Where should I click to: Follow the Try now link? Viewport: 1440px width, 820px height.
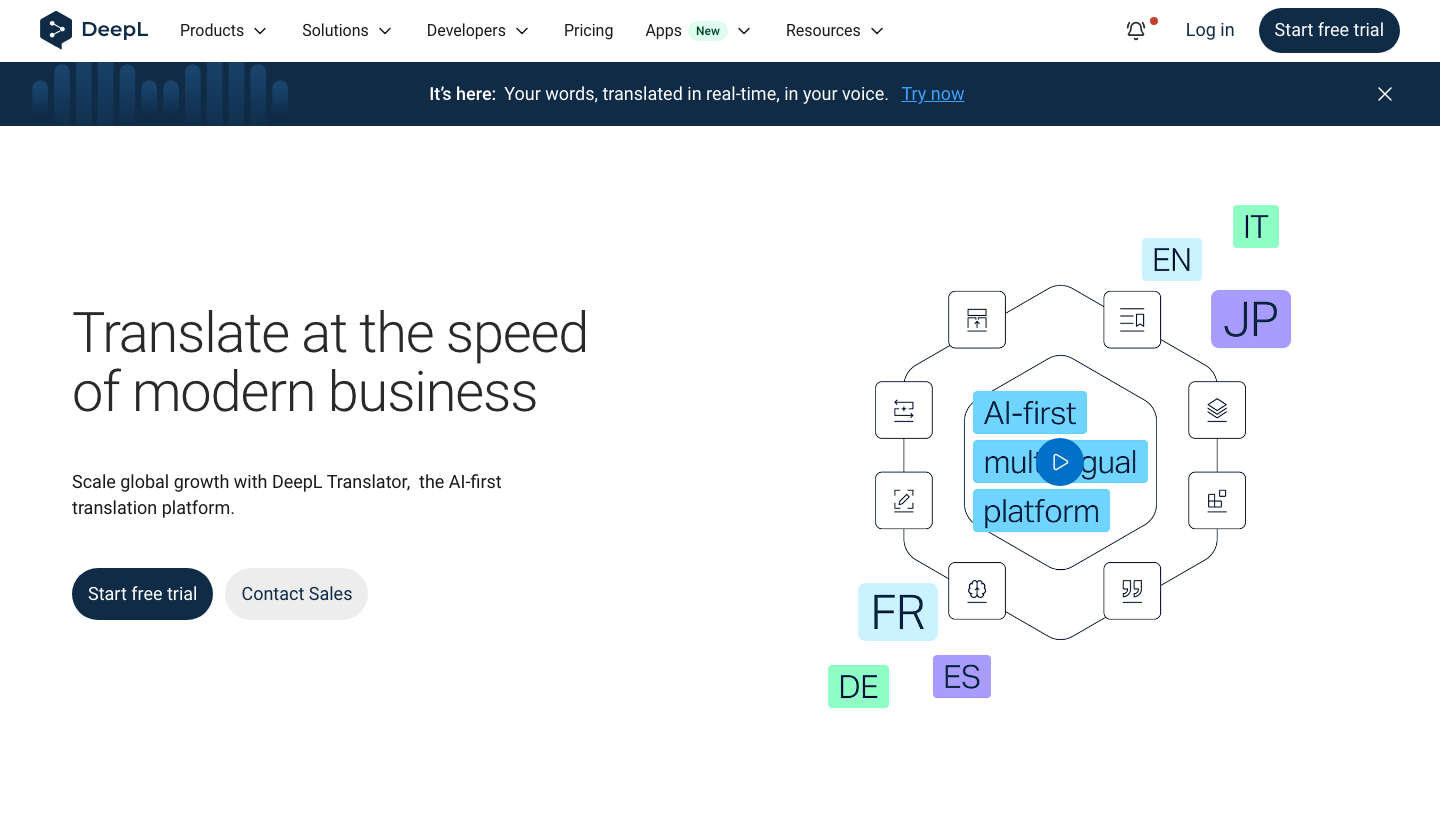pos(933,94)
